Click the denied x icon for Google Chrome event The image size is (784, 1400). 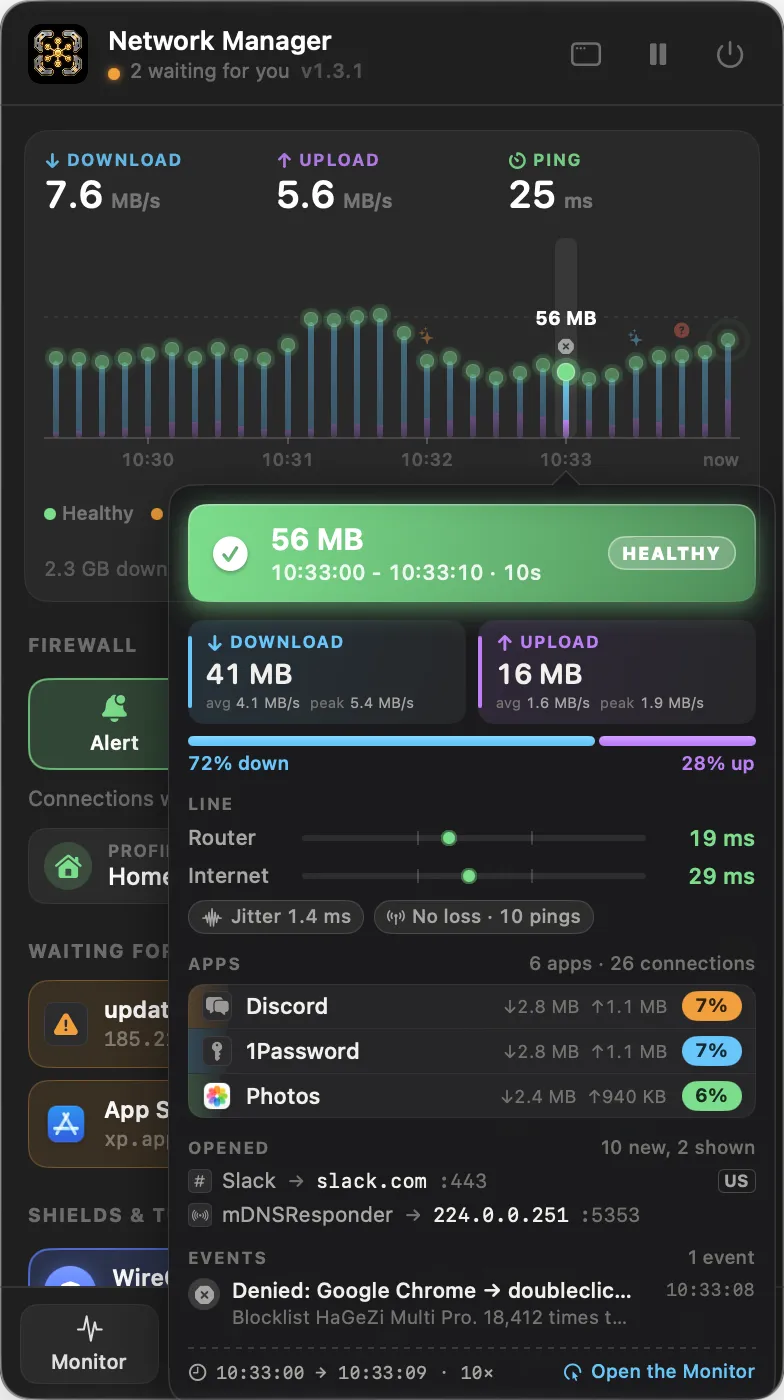point(204,1295)
